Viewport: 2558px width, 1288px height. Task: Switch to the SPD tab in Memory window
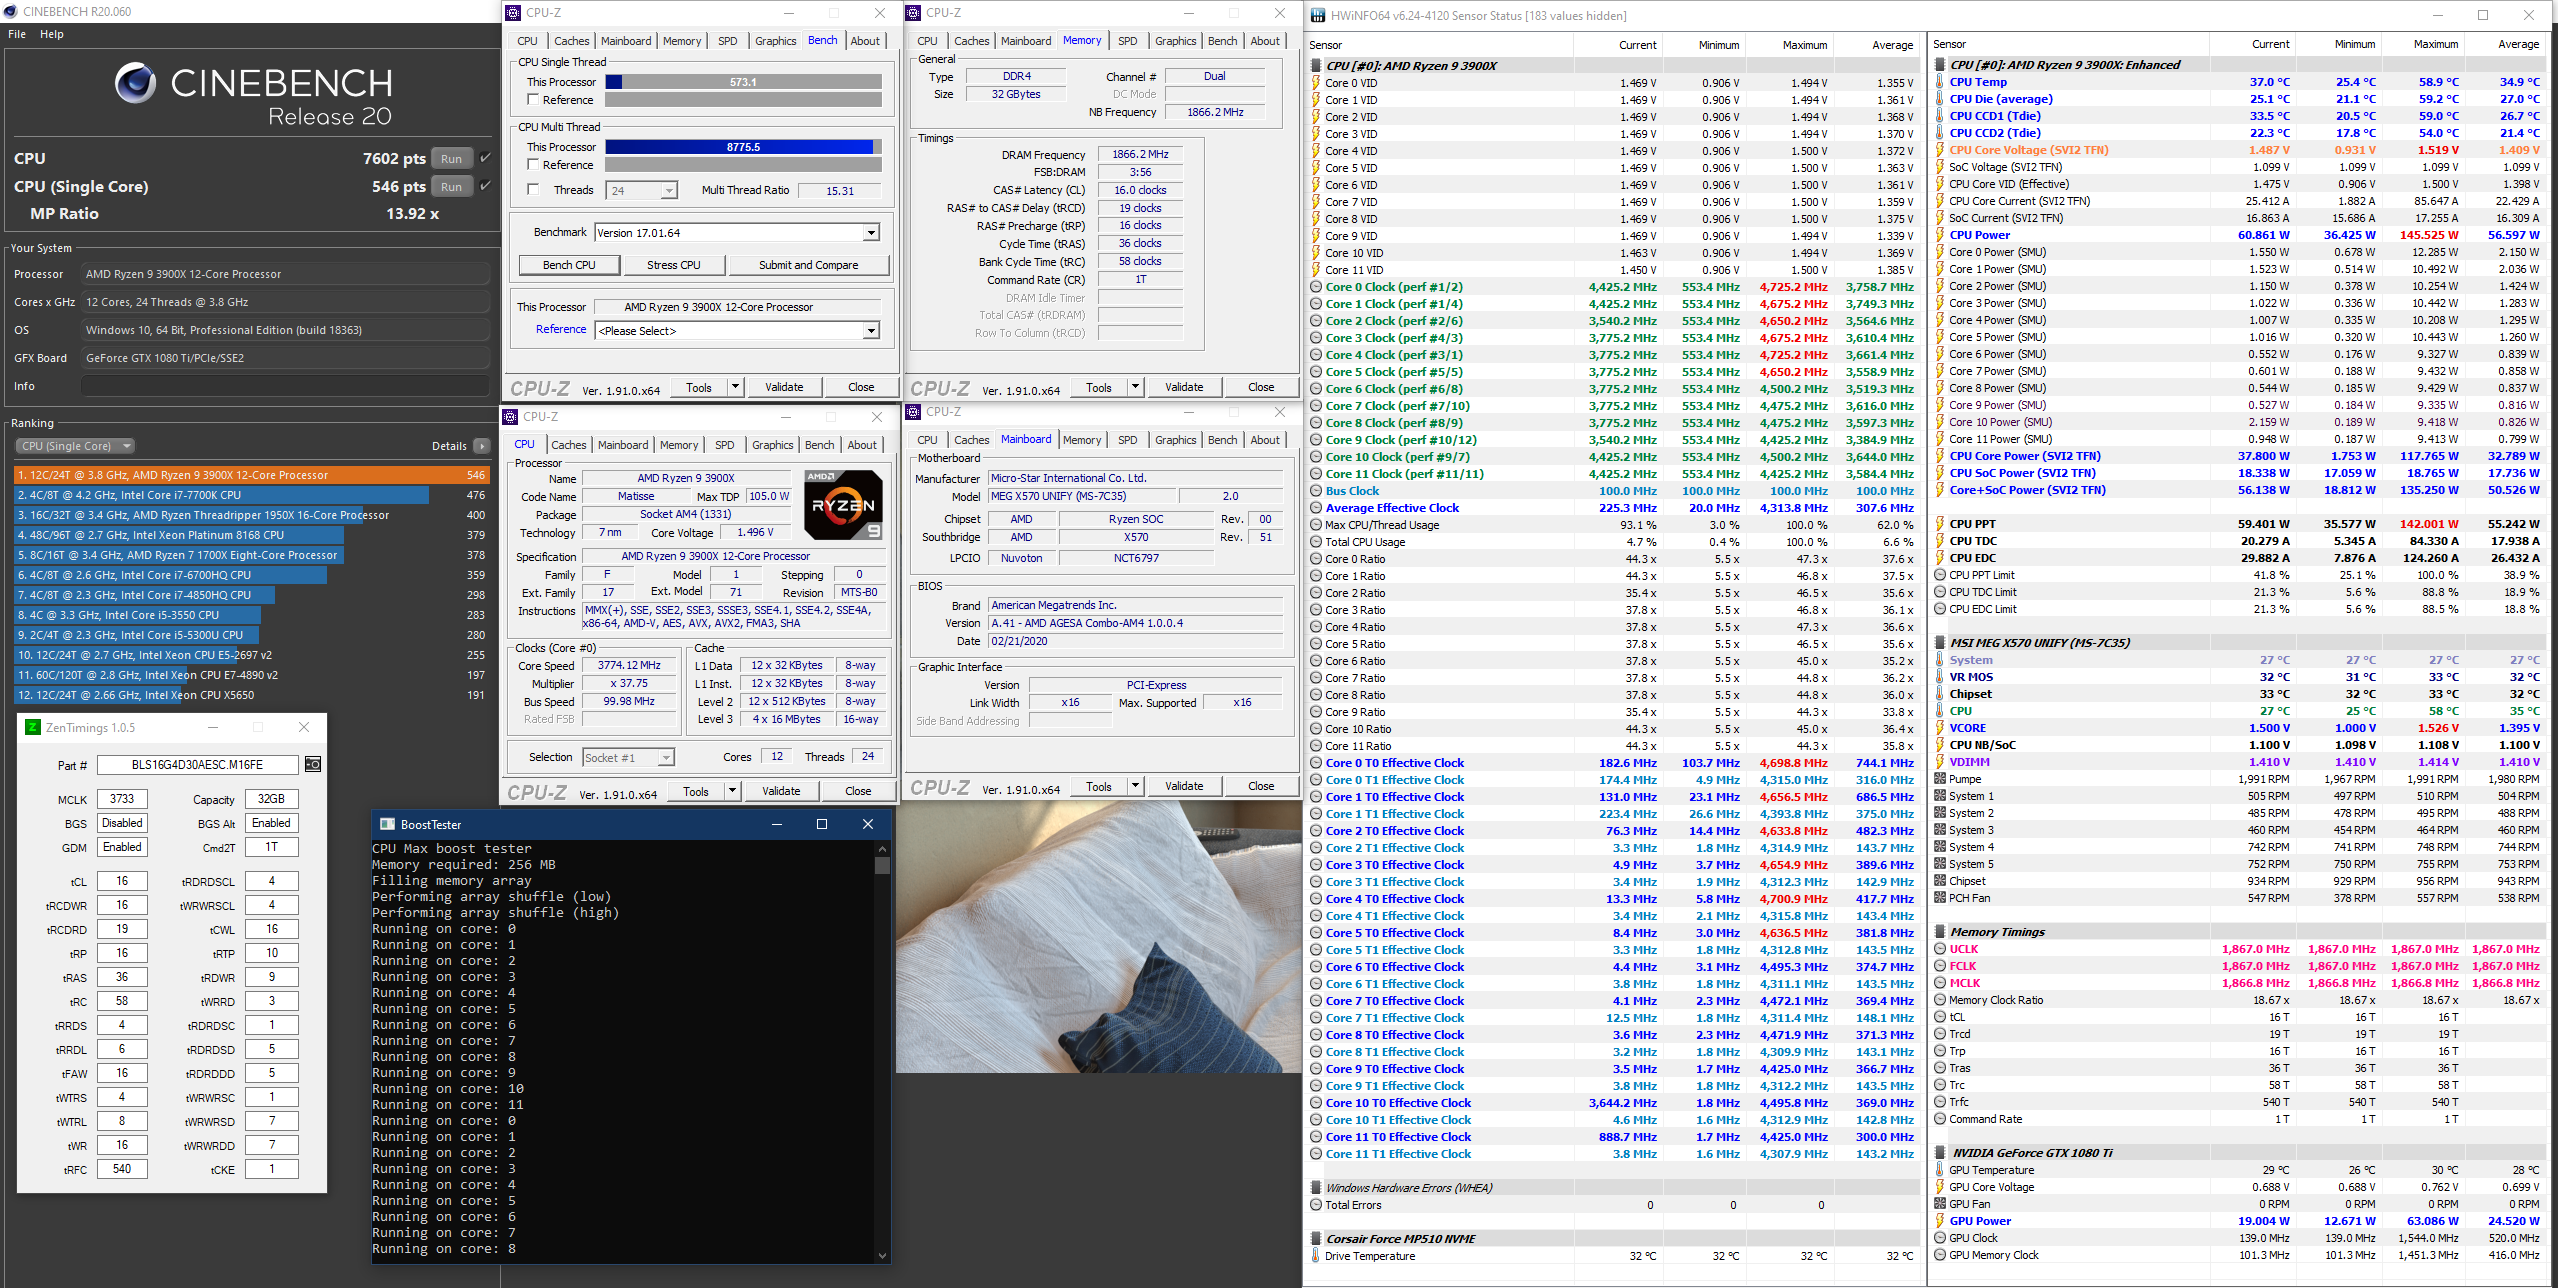tap(1127, 41)
